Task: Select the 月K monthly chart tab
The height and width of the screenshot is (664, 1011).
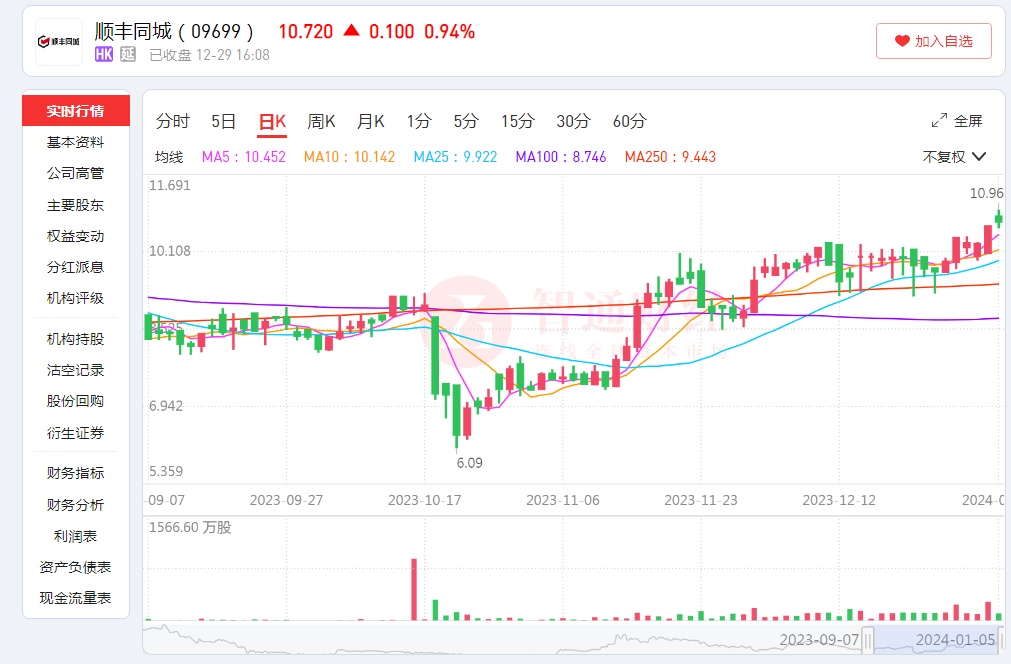Action: coord(371,121)
